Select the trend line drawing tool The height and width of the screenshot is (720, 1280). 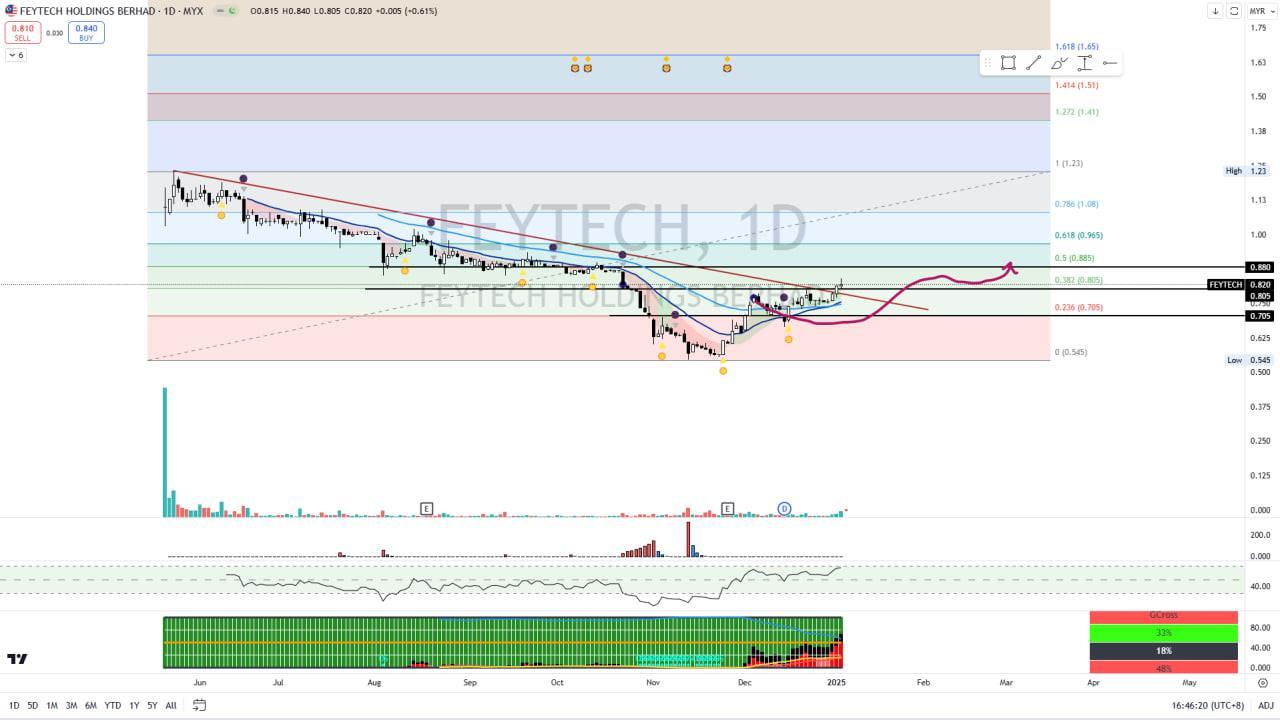coord(1033,63)
